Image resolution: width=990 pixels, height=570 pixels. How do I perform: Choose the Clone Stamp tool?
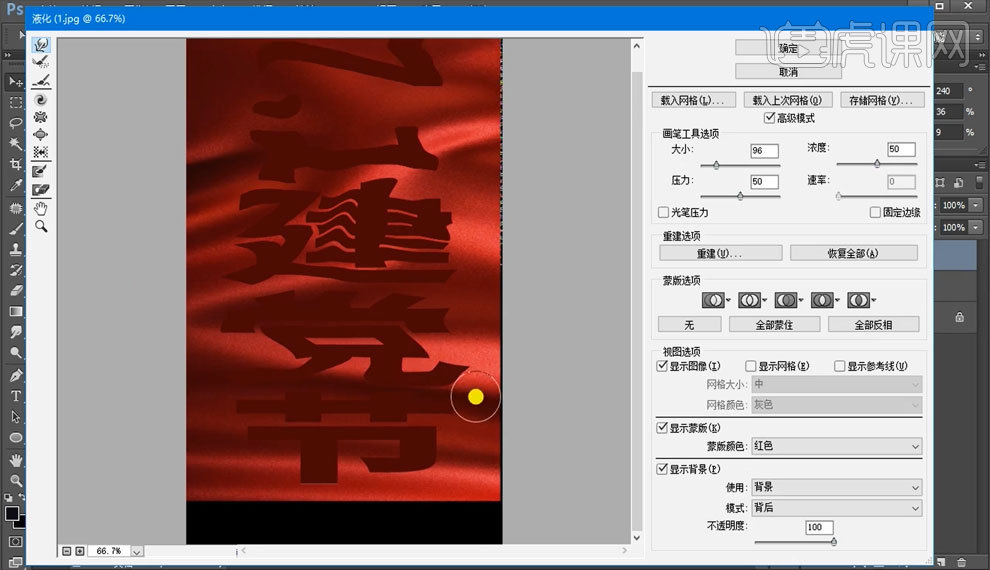15,249
